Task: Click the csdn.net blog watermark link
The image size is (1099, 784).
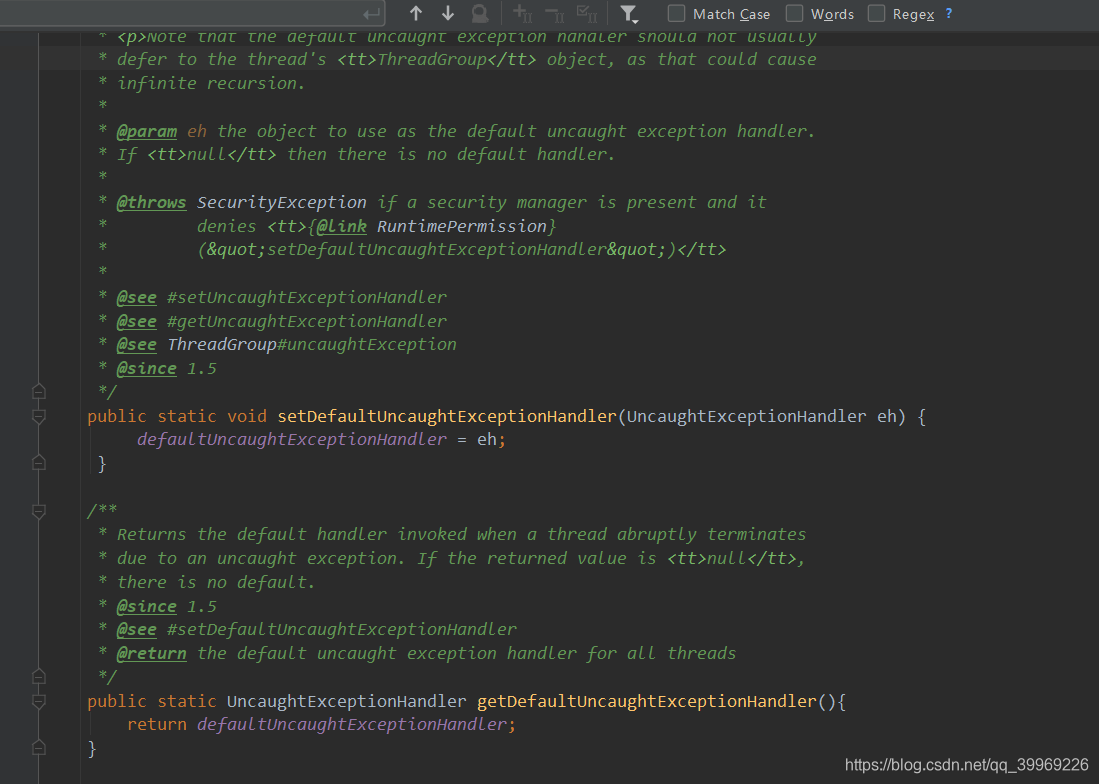Action: tap(966, 764)
